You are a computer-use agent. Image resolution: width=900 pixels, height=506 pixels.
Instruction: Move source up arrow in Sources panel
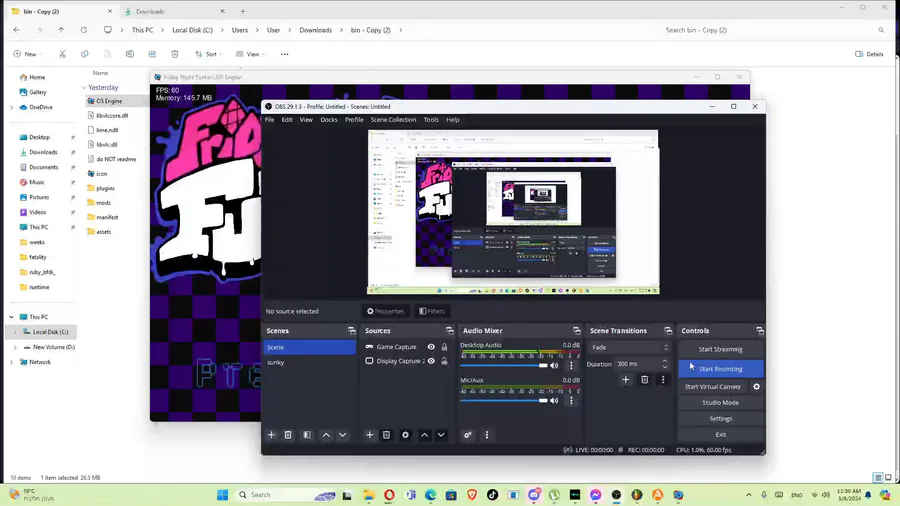click(424, 435)
